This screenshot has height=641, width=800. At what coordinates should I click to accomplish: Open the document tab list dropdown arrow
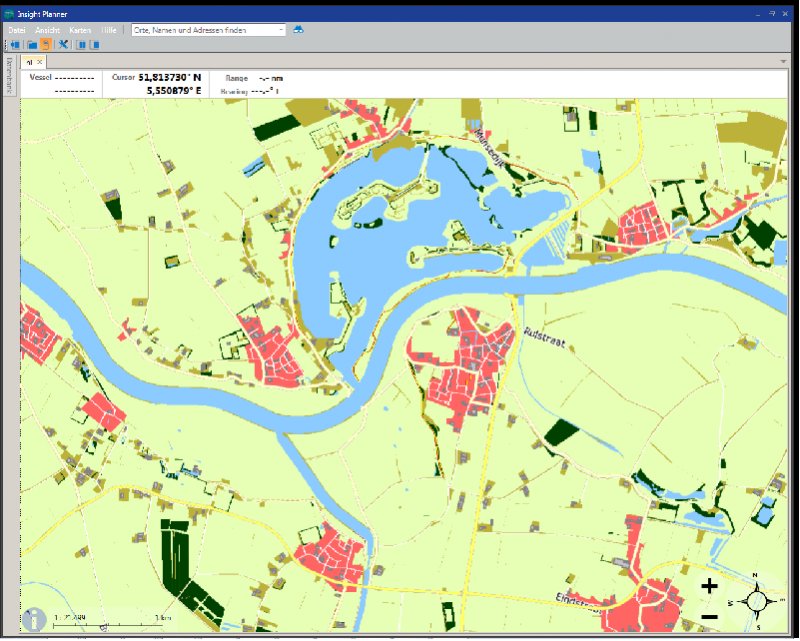pyautogui.click(x=783, y=62)
